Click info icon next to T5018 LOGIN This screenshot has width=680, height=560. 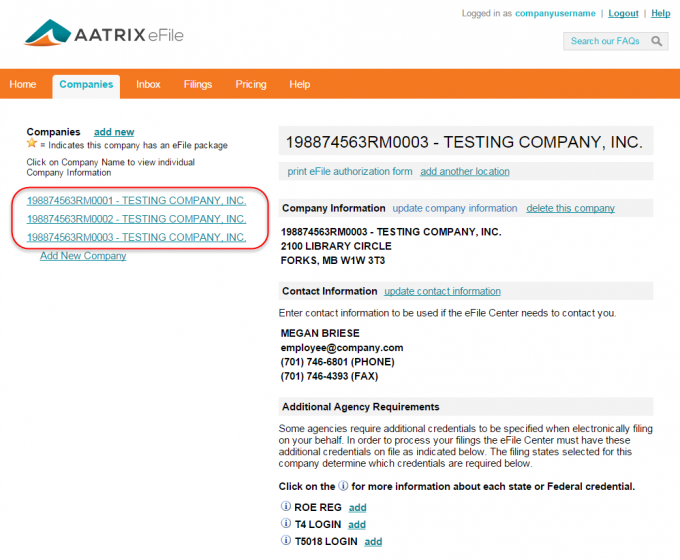[x=286, y=542]
